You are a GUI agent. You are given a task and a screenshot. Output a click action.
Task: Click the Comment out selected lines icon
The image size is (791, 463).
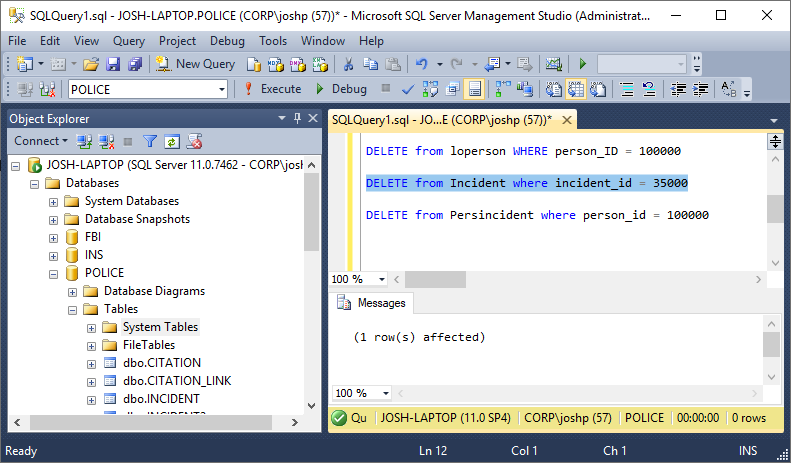click(627, 89)
